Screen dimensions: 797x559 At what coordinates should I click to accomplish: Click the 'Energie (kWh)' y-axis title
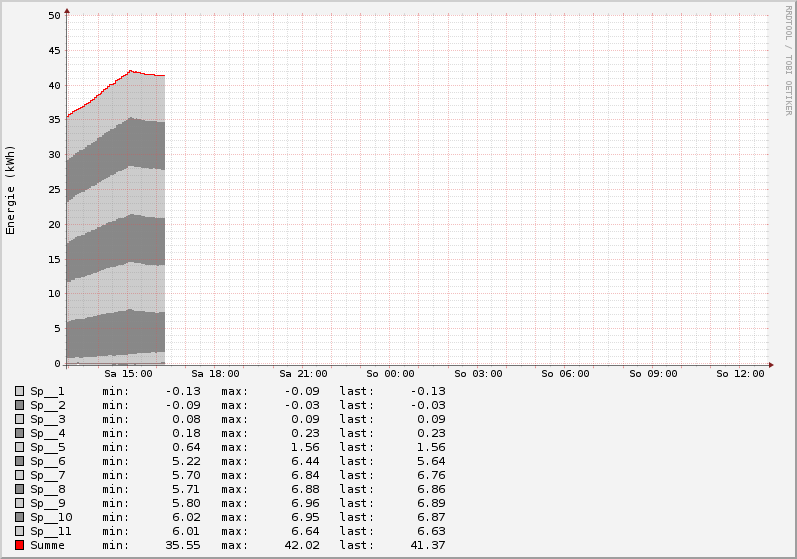pos(11,190)
